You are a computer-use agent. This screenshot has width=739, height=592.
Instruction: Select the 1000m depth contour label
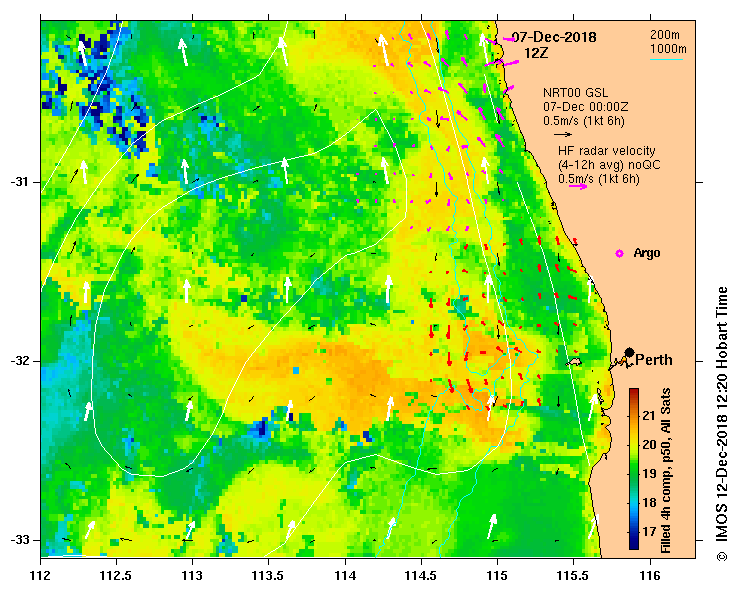[x=668, y=49]
